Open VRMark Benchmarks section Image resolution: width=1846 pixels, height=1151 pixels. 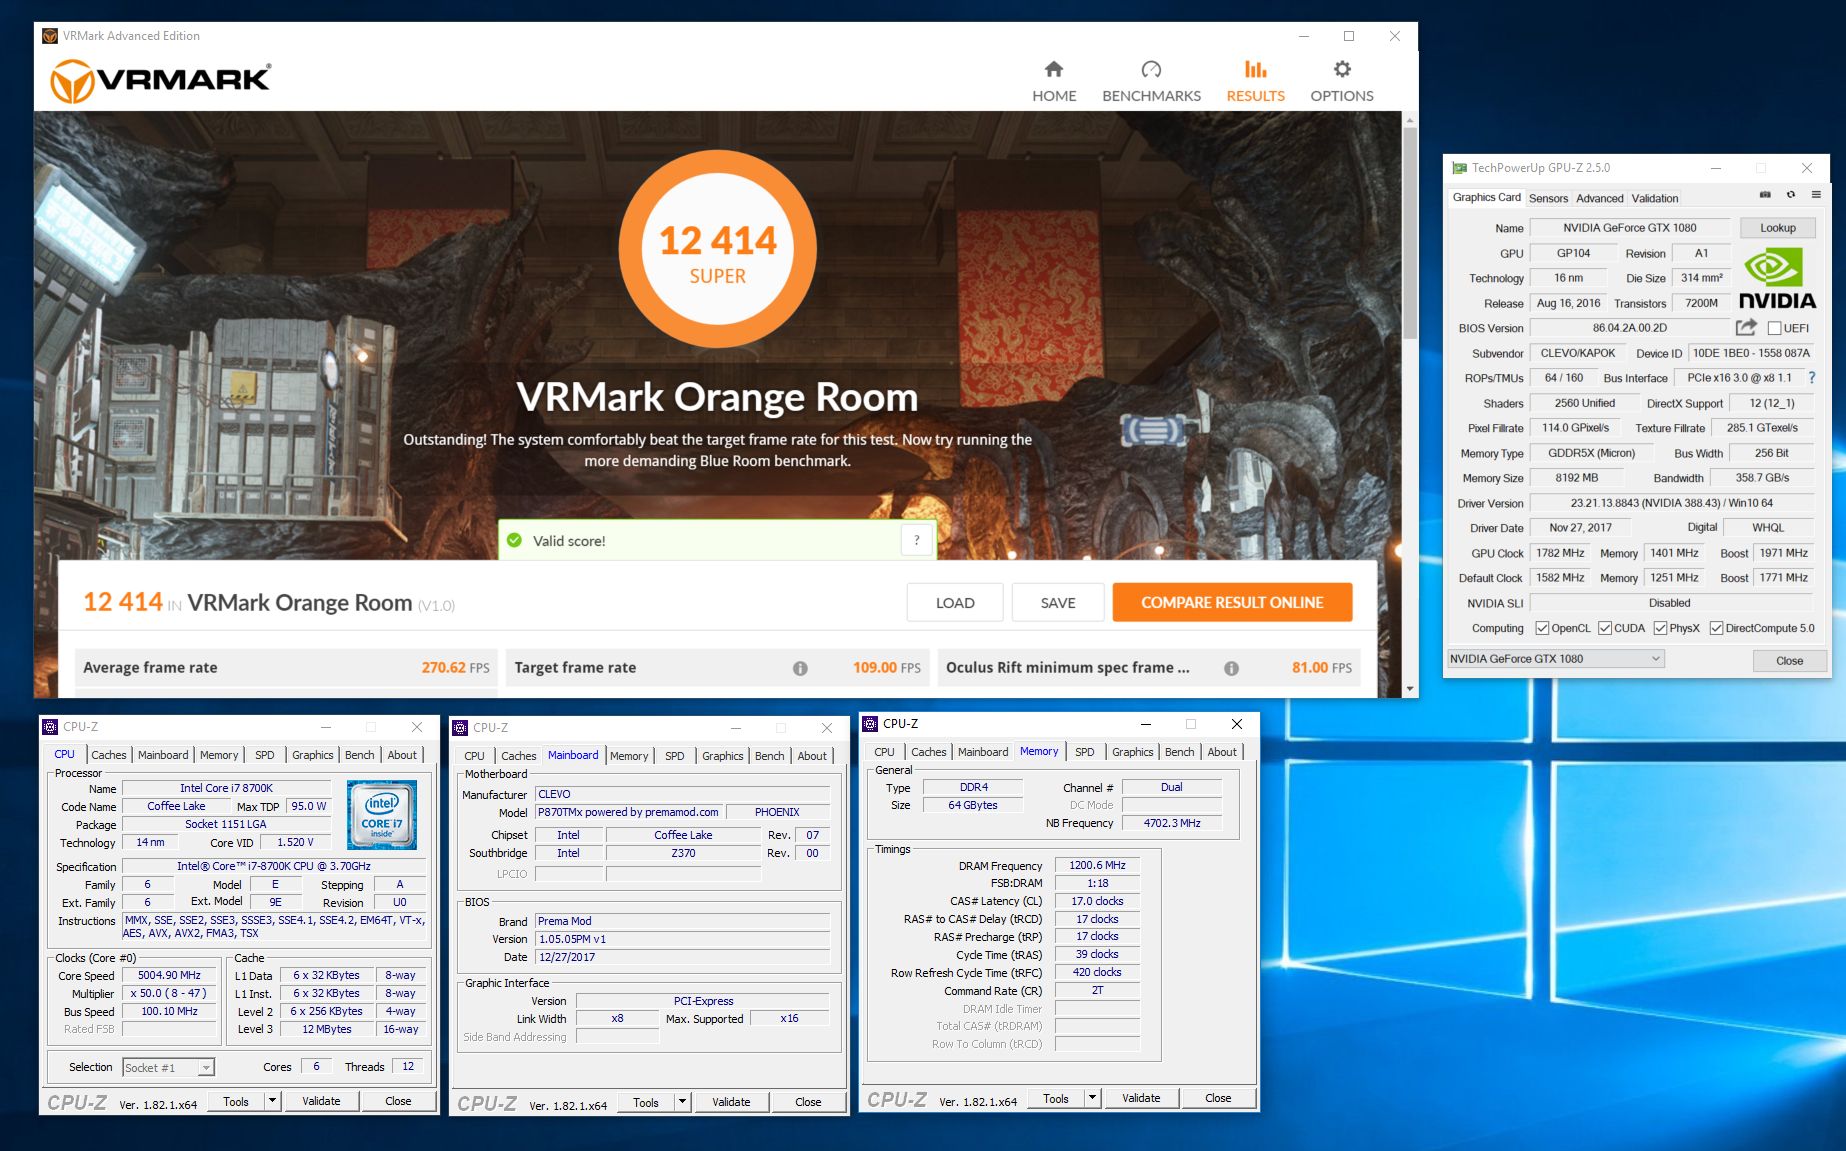[1151, 81]
